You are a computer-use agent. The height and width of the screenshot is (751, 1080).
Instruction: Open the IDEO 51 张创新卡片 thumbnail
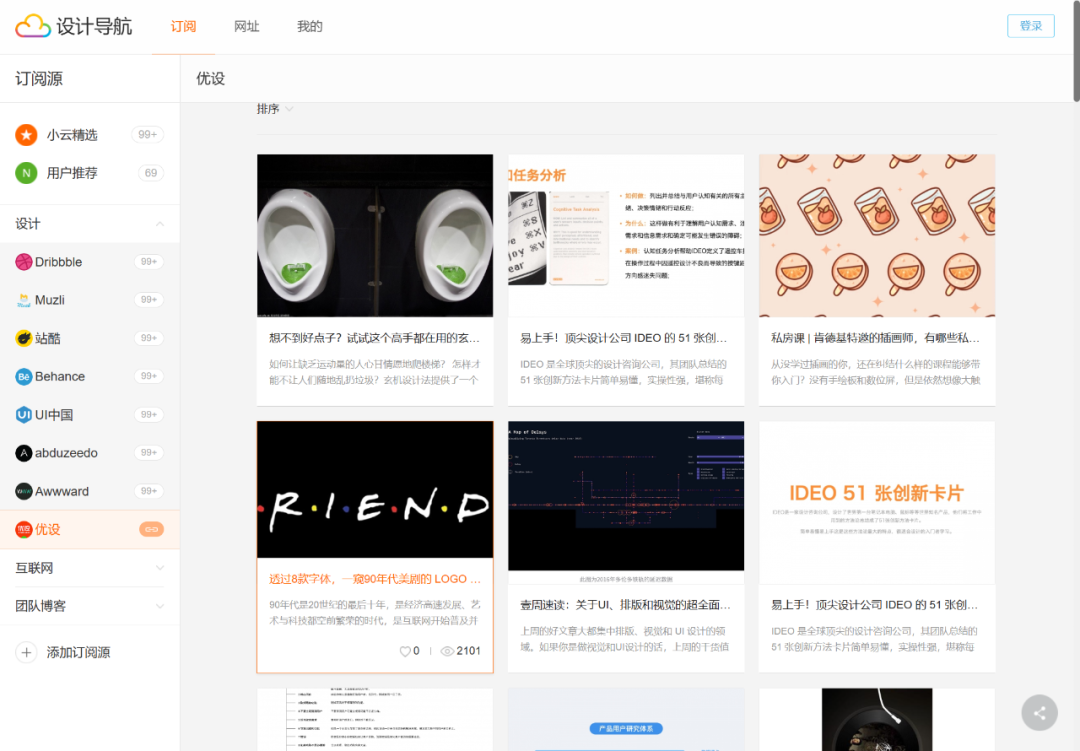click(877, 503)
